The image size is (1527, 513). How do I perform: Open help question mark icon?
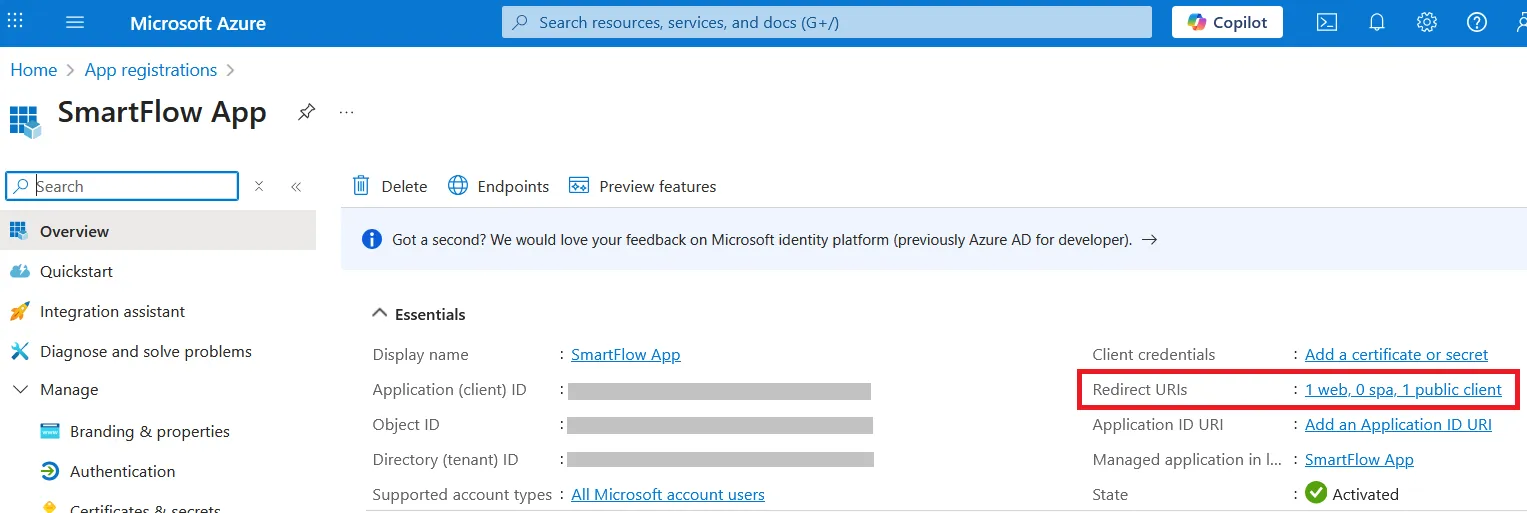1477,22
